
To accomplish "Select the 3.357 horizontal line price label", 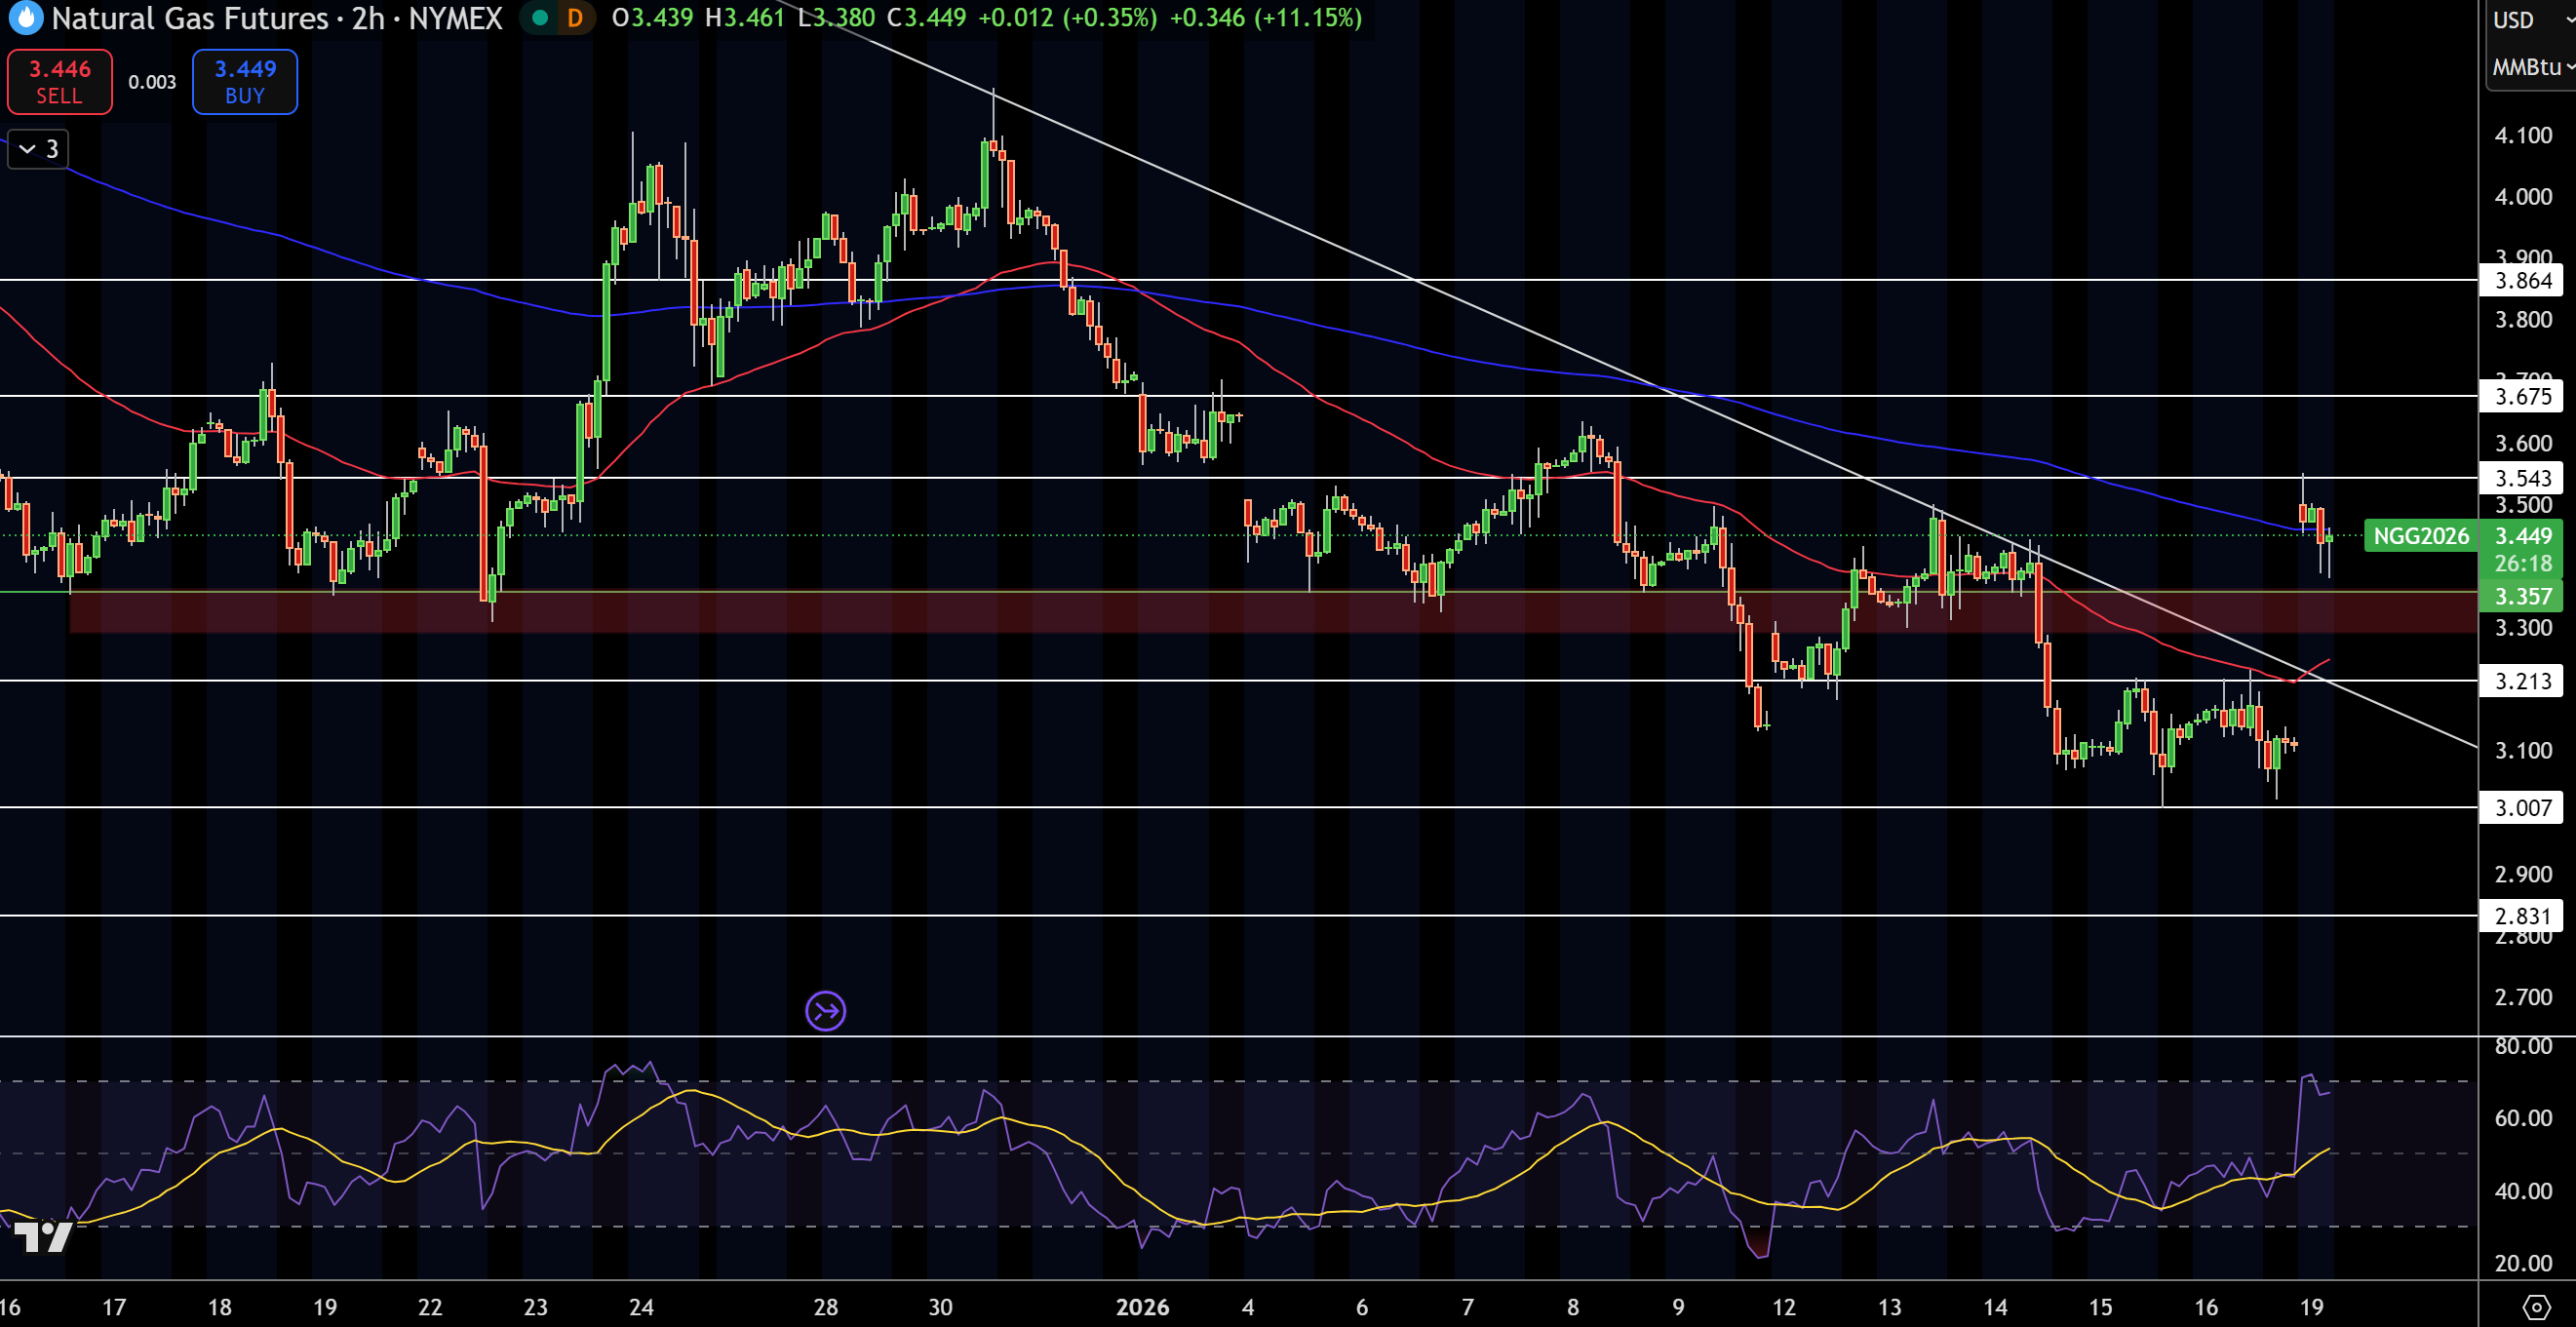I will click(2522, 596).
